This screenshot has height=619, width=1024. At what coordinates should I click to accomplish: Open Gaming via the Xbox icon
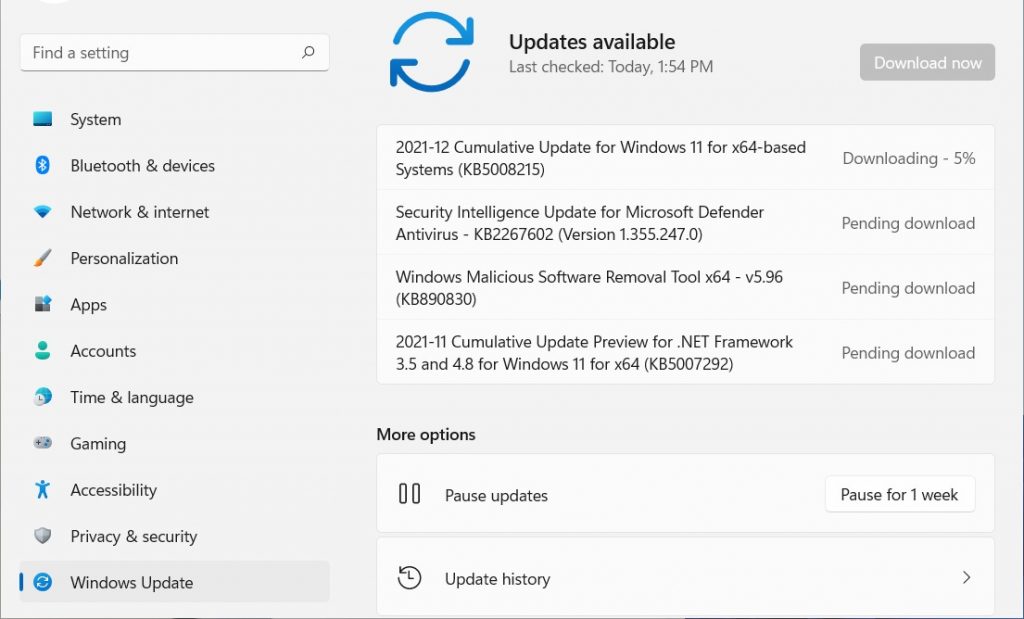pyautogui.click(x=42, y=443)
